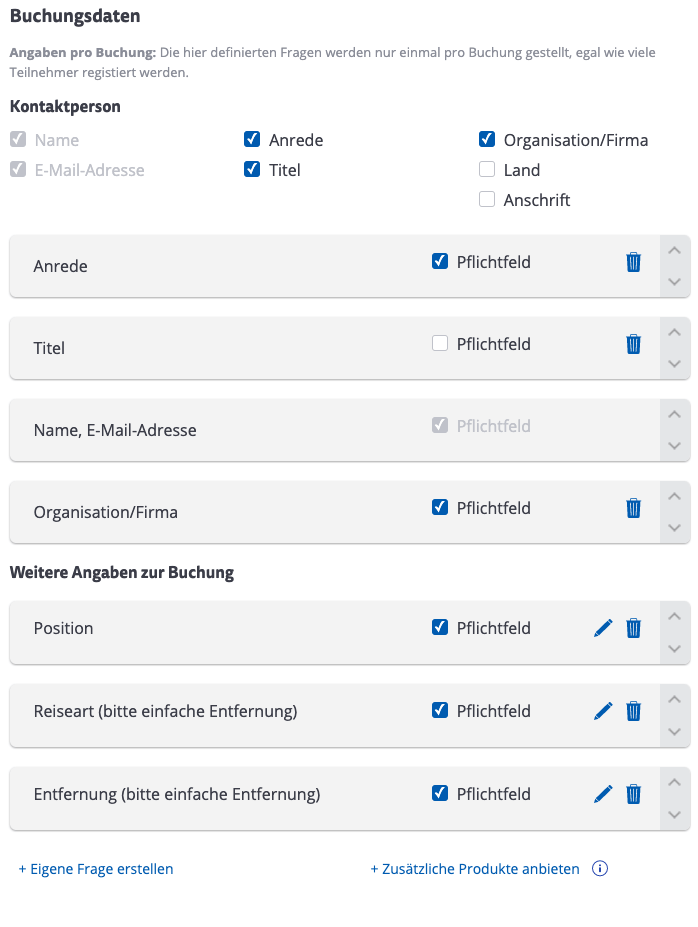Edit the Reiseart question with pencil icon
Screen dimensions: 698x927
pos(603,711)
